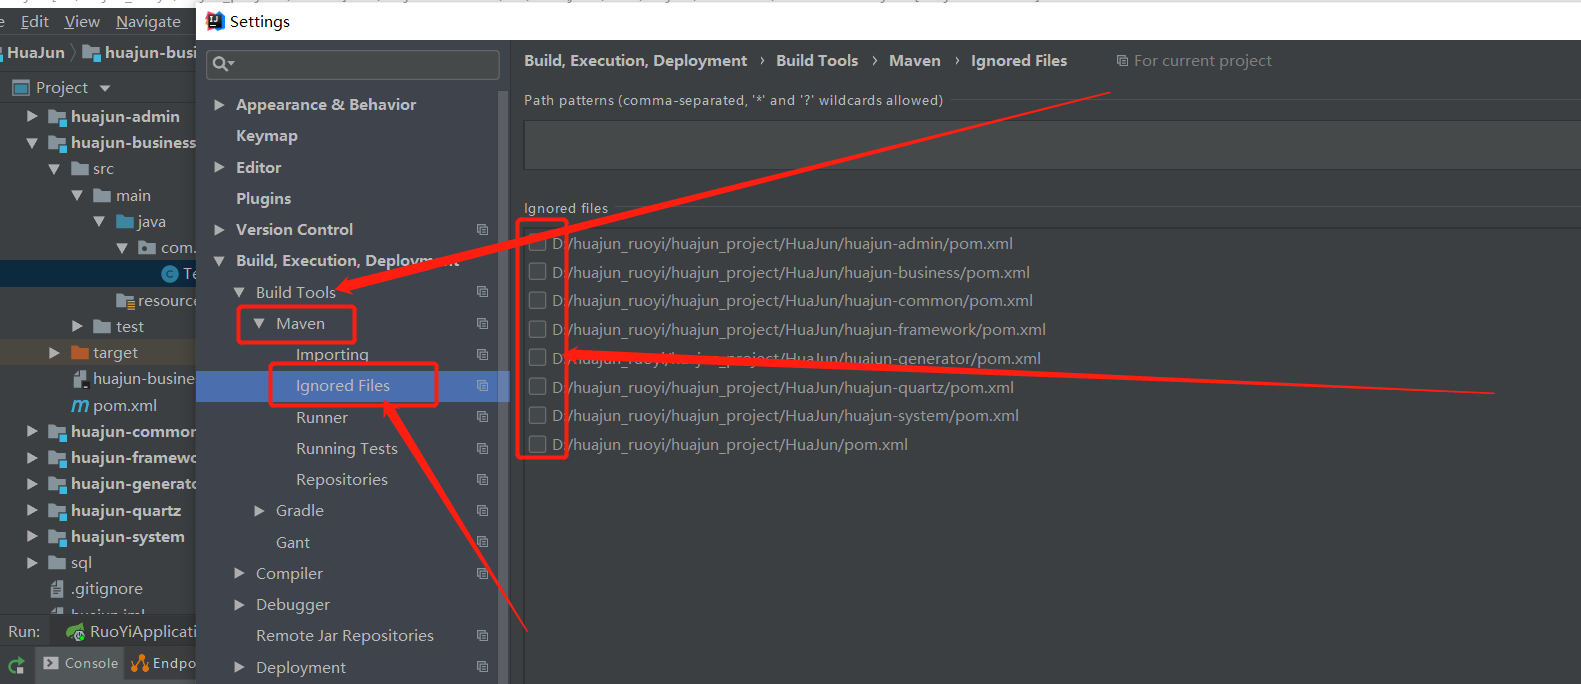Click the search magnifier icon in Settings
This screenshot has width=1581, height=684.
(x=222, y=64)
